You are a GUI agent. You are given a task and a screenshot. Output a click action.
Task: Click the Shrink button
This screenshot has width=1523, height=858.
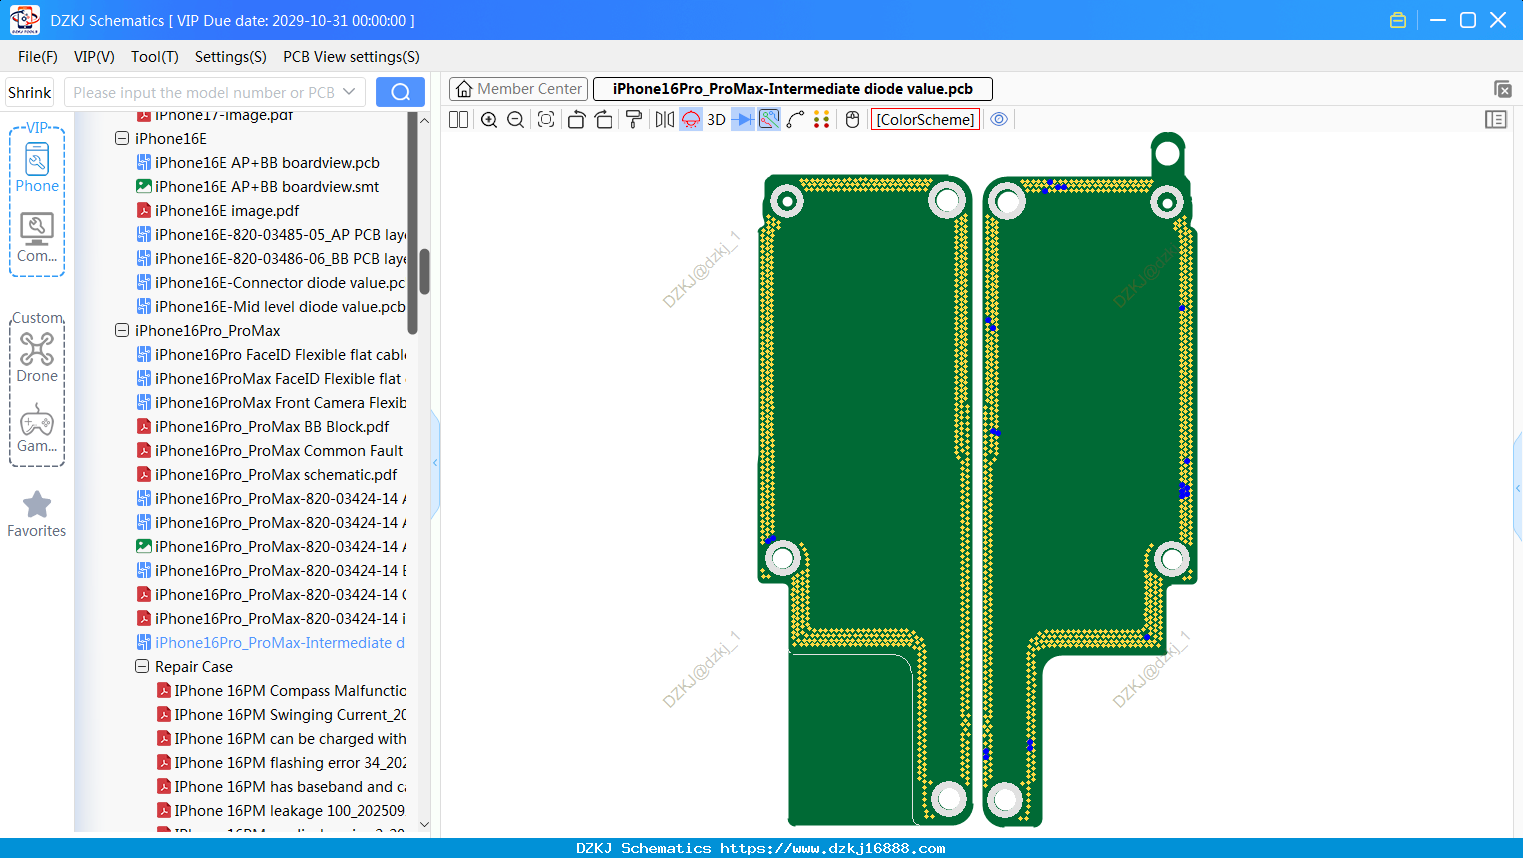coord(30,92)
